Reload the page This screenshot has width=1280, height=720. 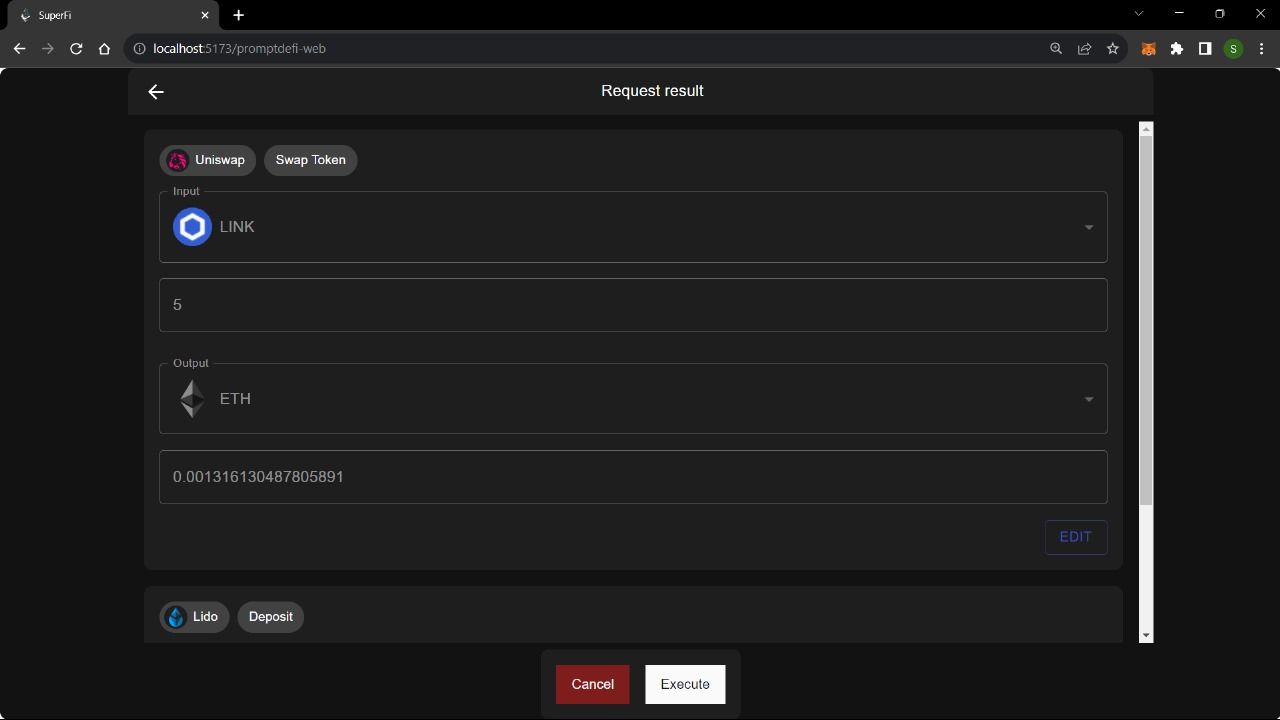pyautogui.click(x=76, y=49)
